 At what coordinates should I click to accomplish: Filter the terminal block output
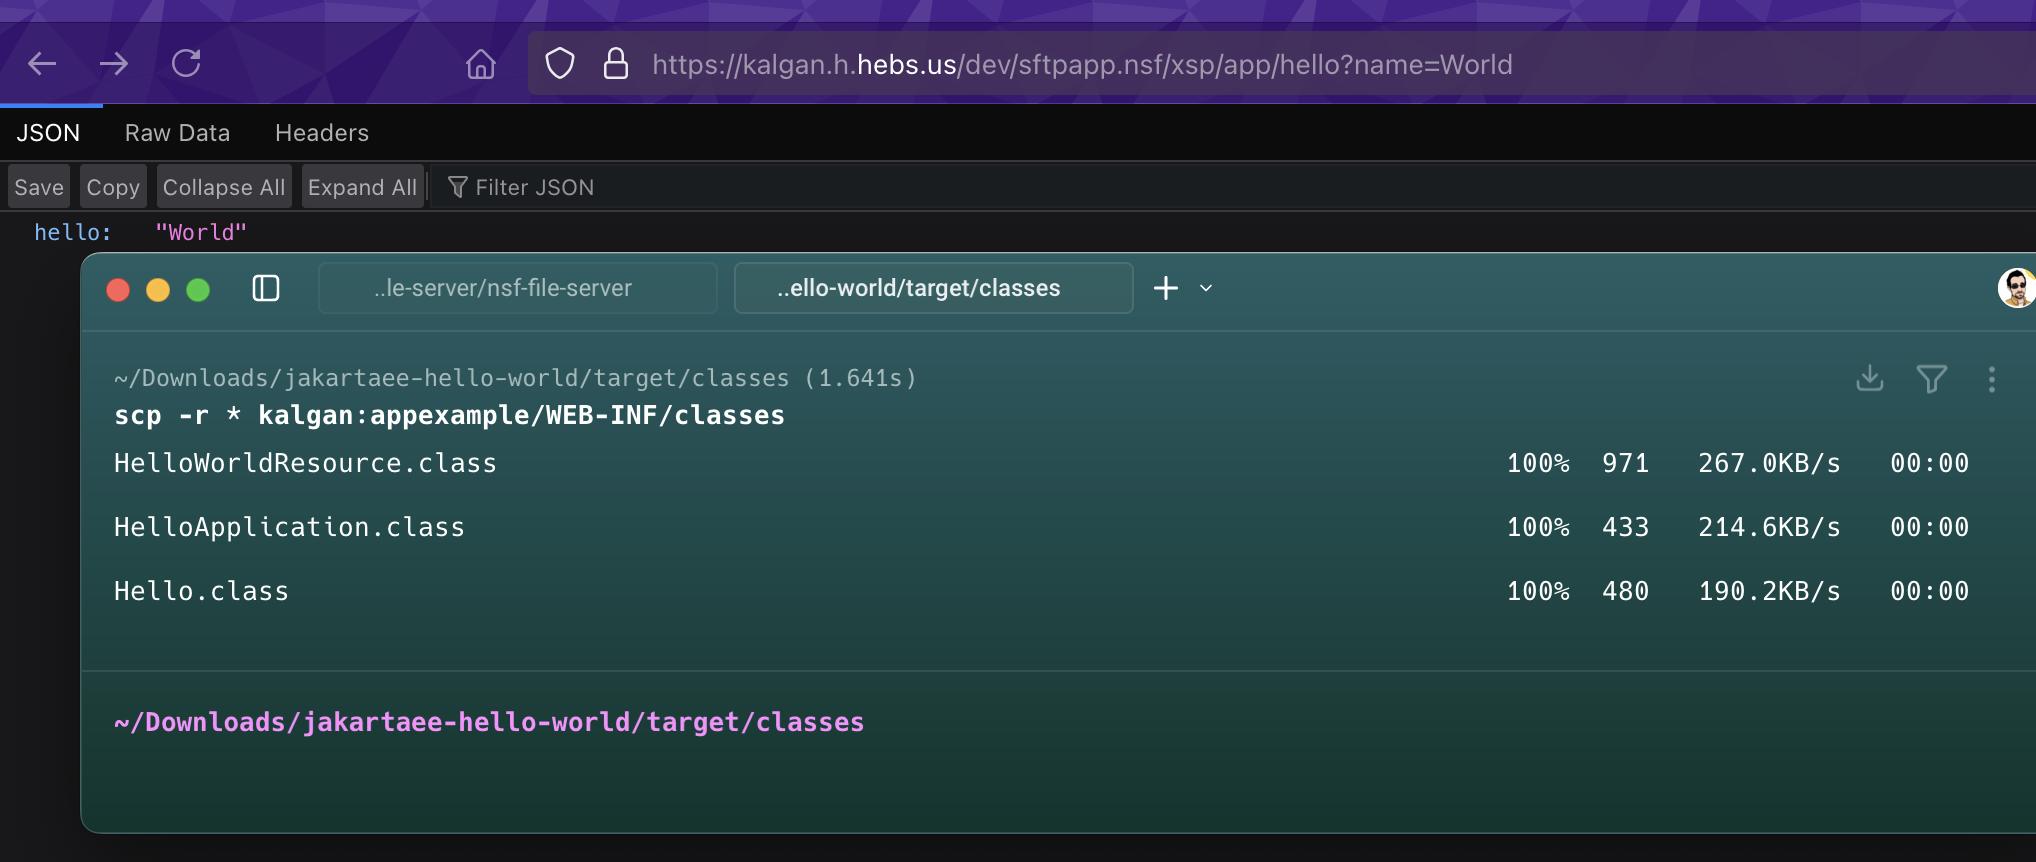click(x=1931, y=379)
